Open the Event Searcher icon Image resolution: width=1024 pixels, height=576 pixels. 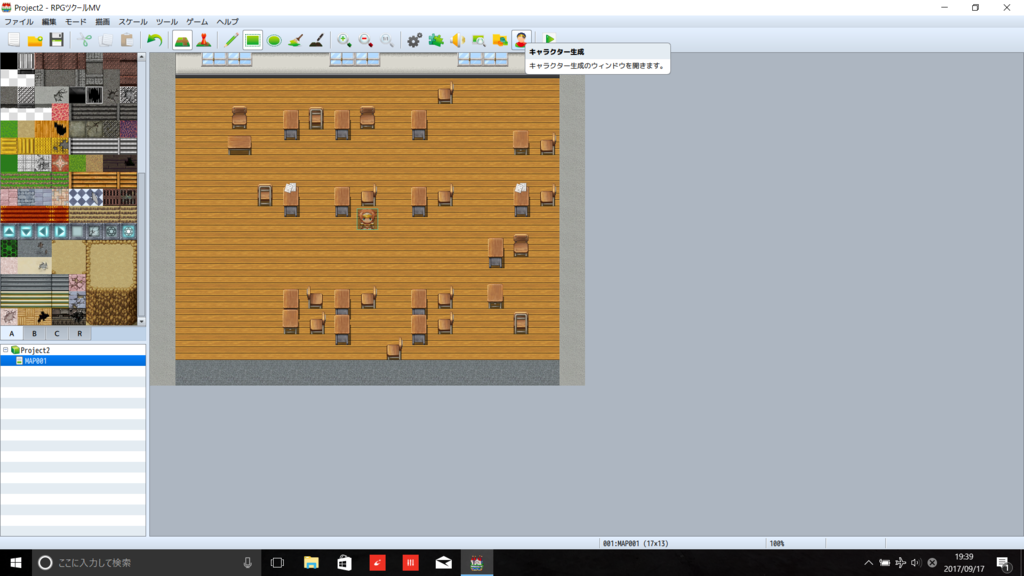coord(479,40)
